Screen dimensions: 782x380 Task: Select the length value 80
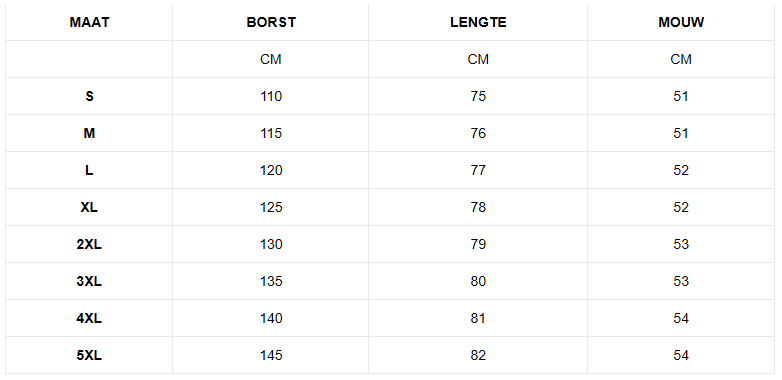pos(478,281)
